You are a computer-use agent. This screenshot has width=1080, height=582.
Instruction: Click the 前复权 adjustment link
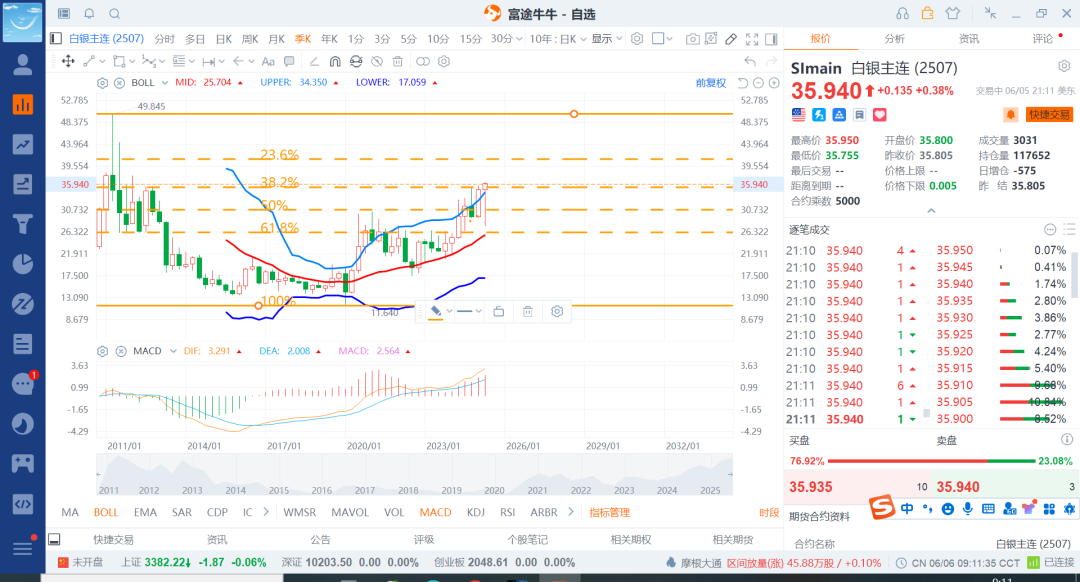click(711, 83)
